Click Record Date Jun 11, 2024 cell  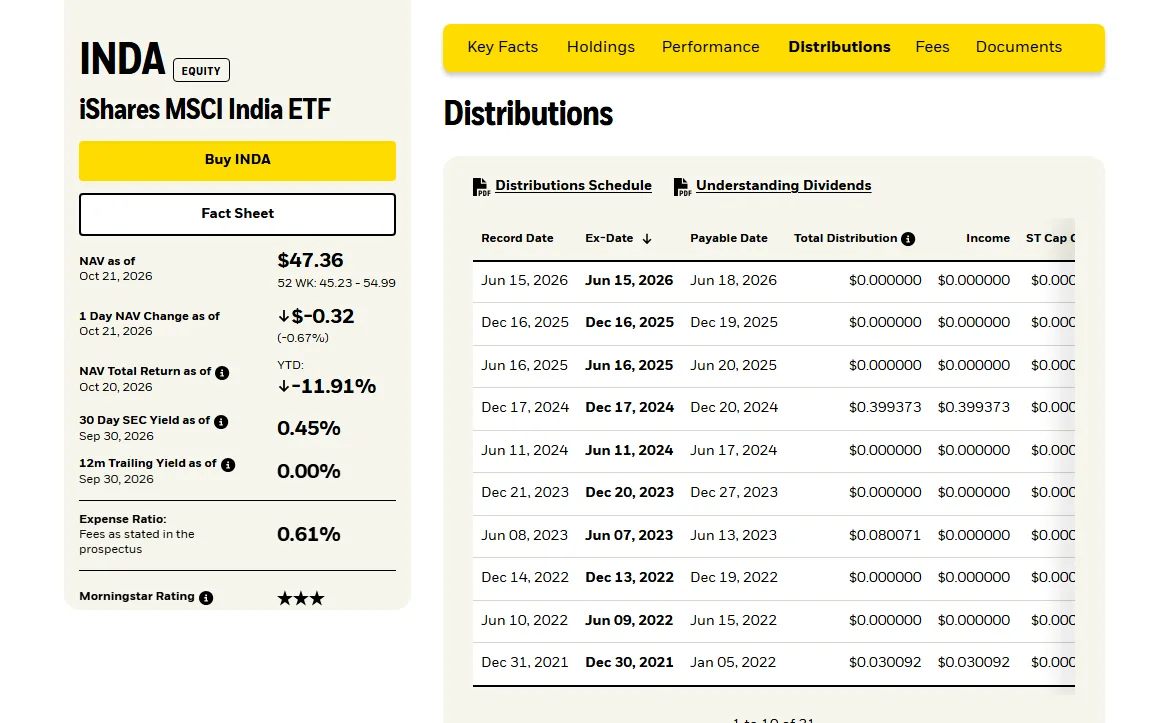tap(524, 451)
